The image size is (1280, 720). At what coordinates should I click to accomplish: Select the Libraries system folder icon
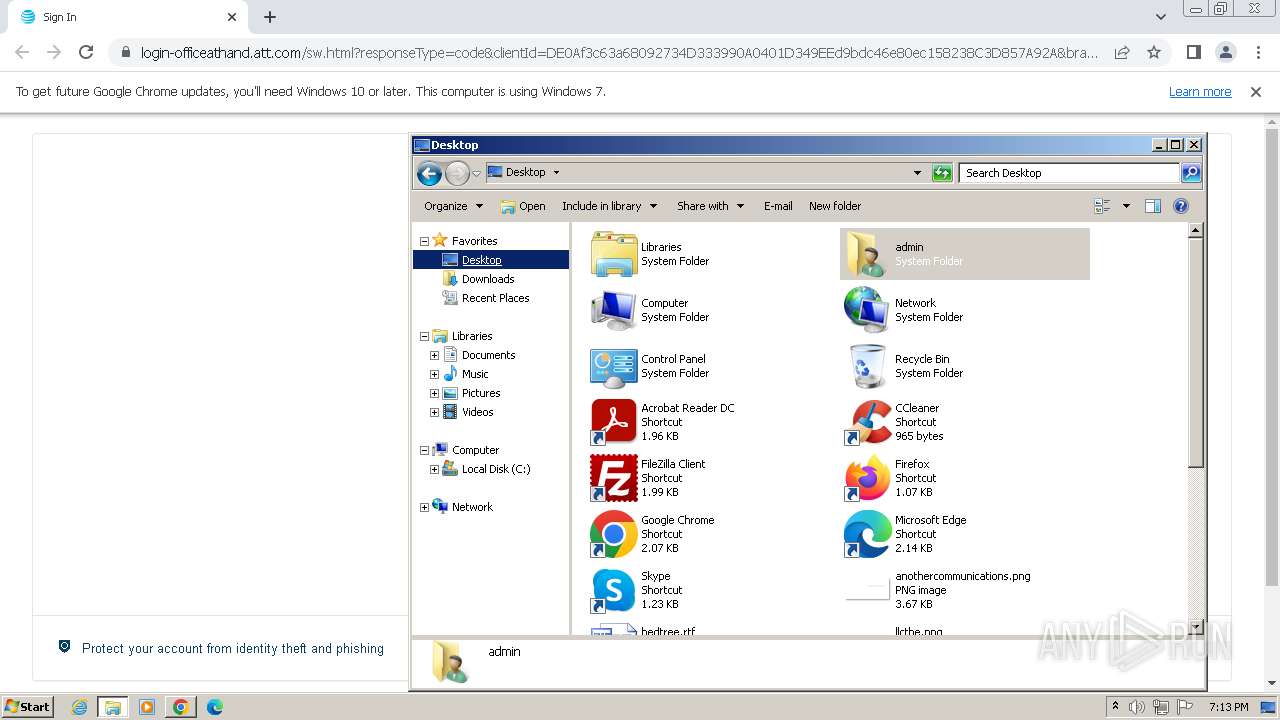[613, 254]
